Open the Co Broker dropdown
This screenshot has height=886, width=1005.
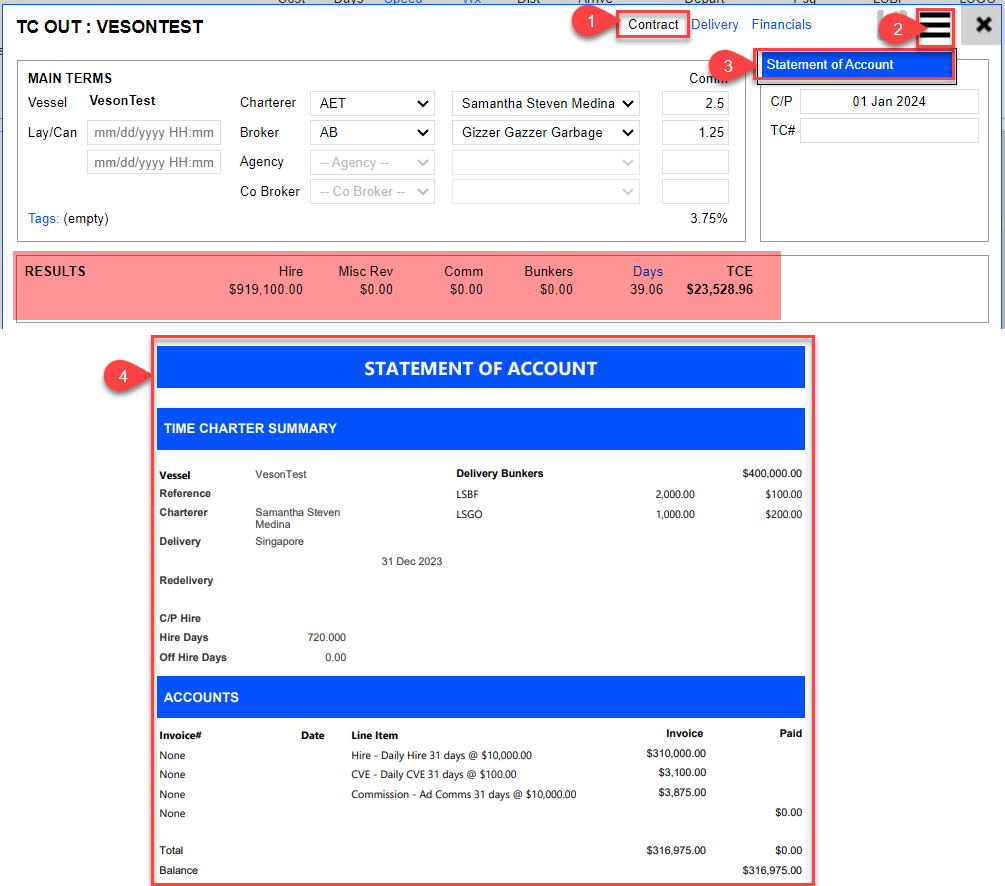(372, 192)
